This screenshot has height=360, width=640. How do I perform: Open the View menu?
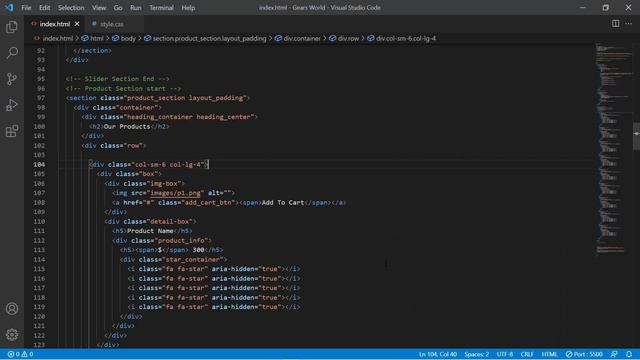99,8
